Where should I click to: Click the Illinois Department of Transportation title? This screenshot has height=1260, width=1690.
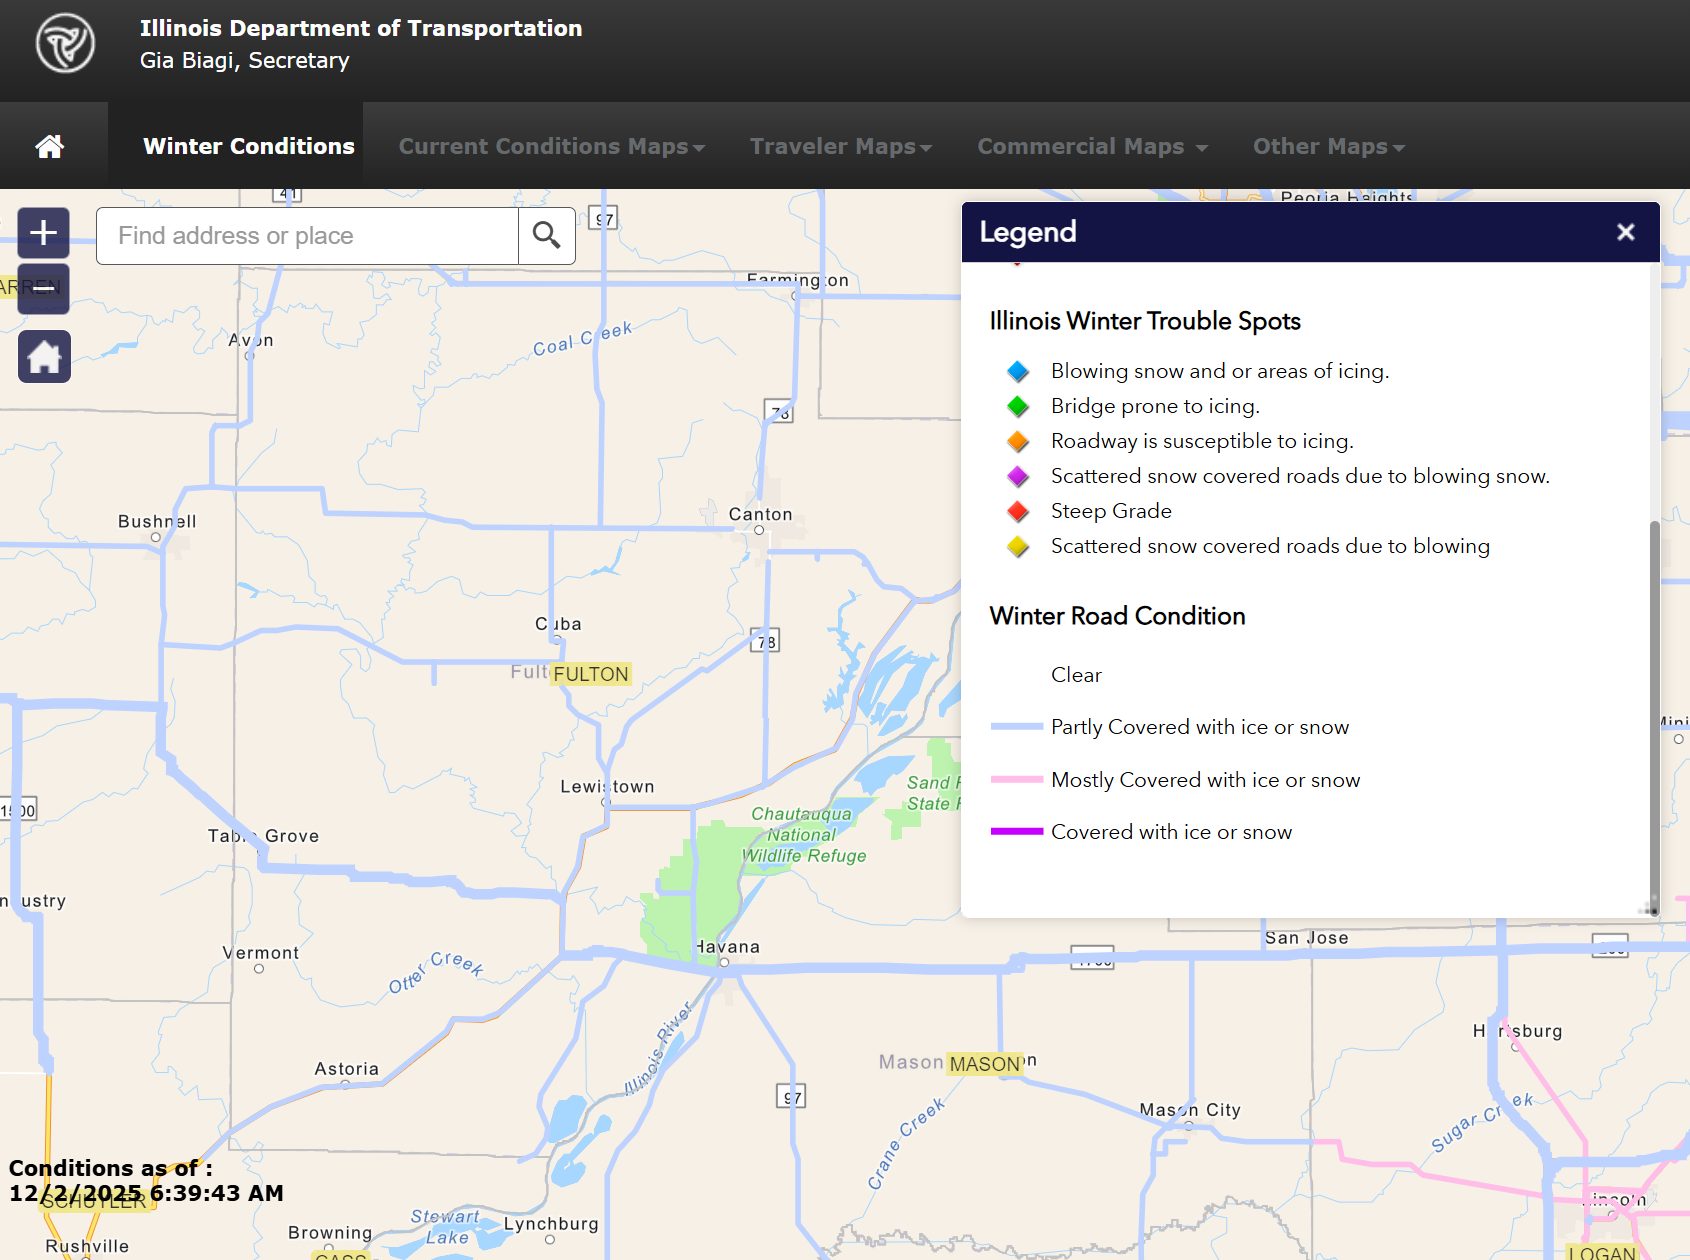tap(361, 28)
